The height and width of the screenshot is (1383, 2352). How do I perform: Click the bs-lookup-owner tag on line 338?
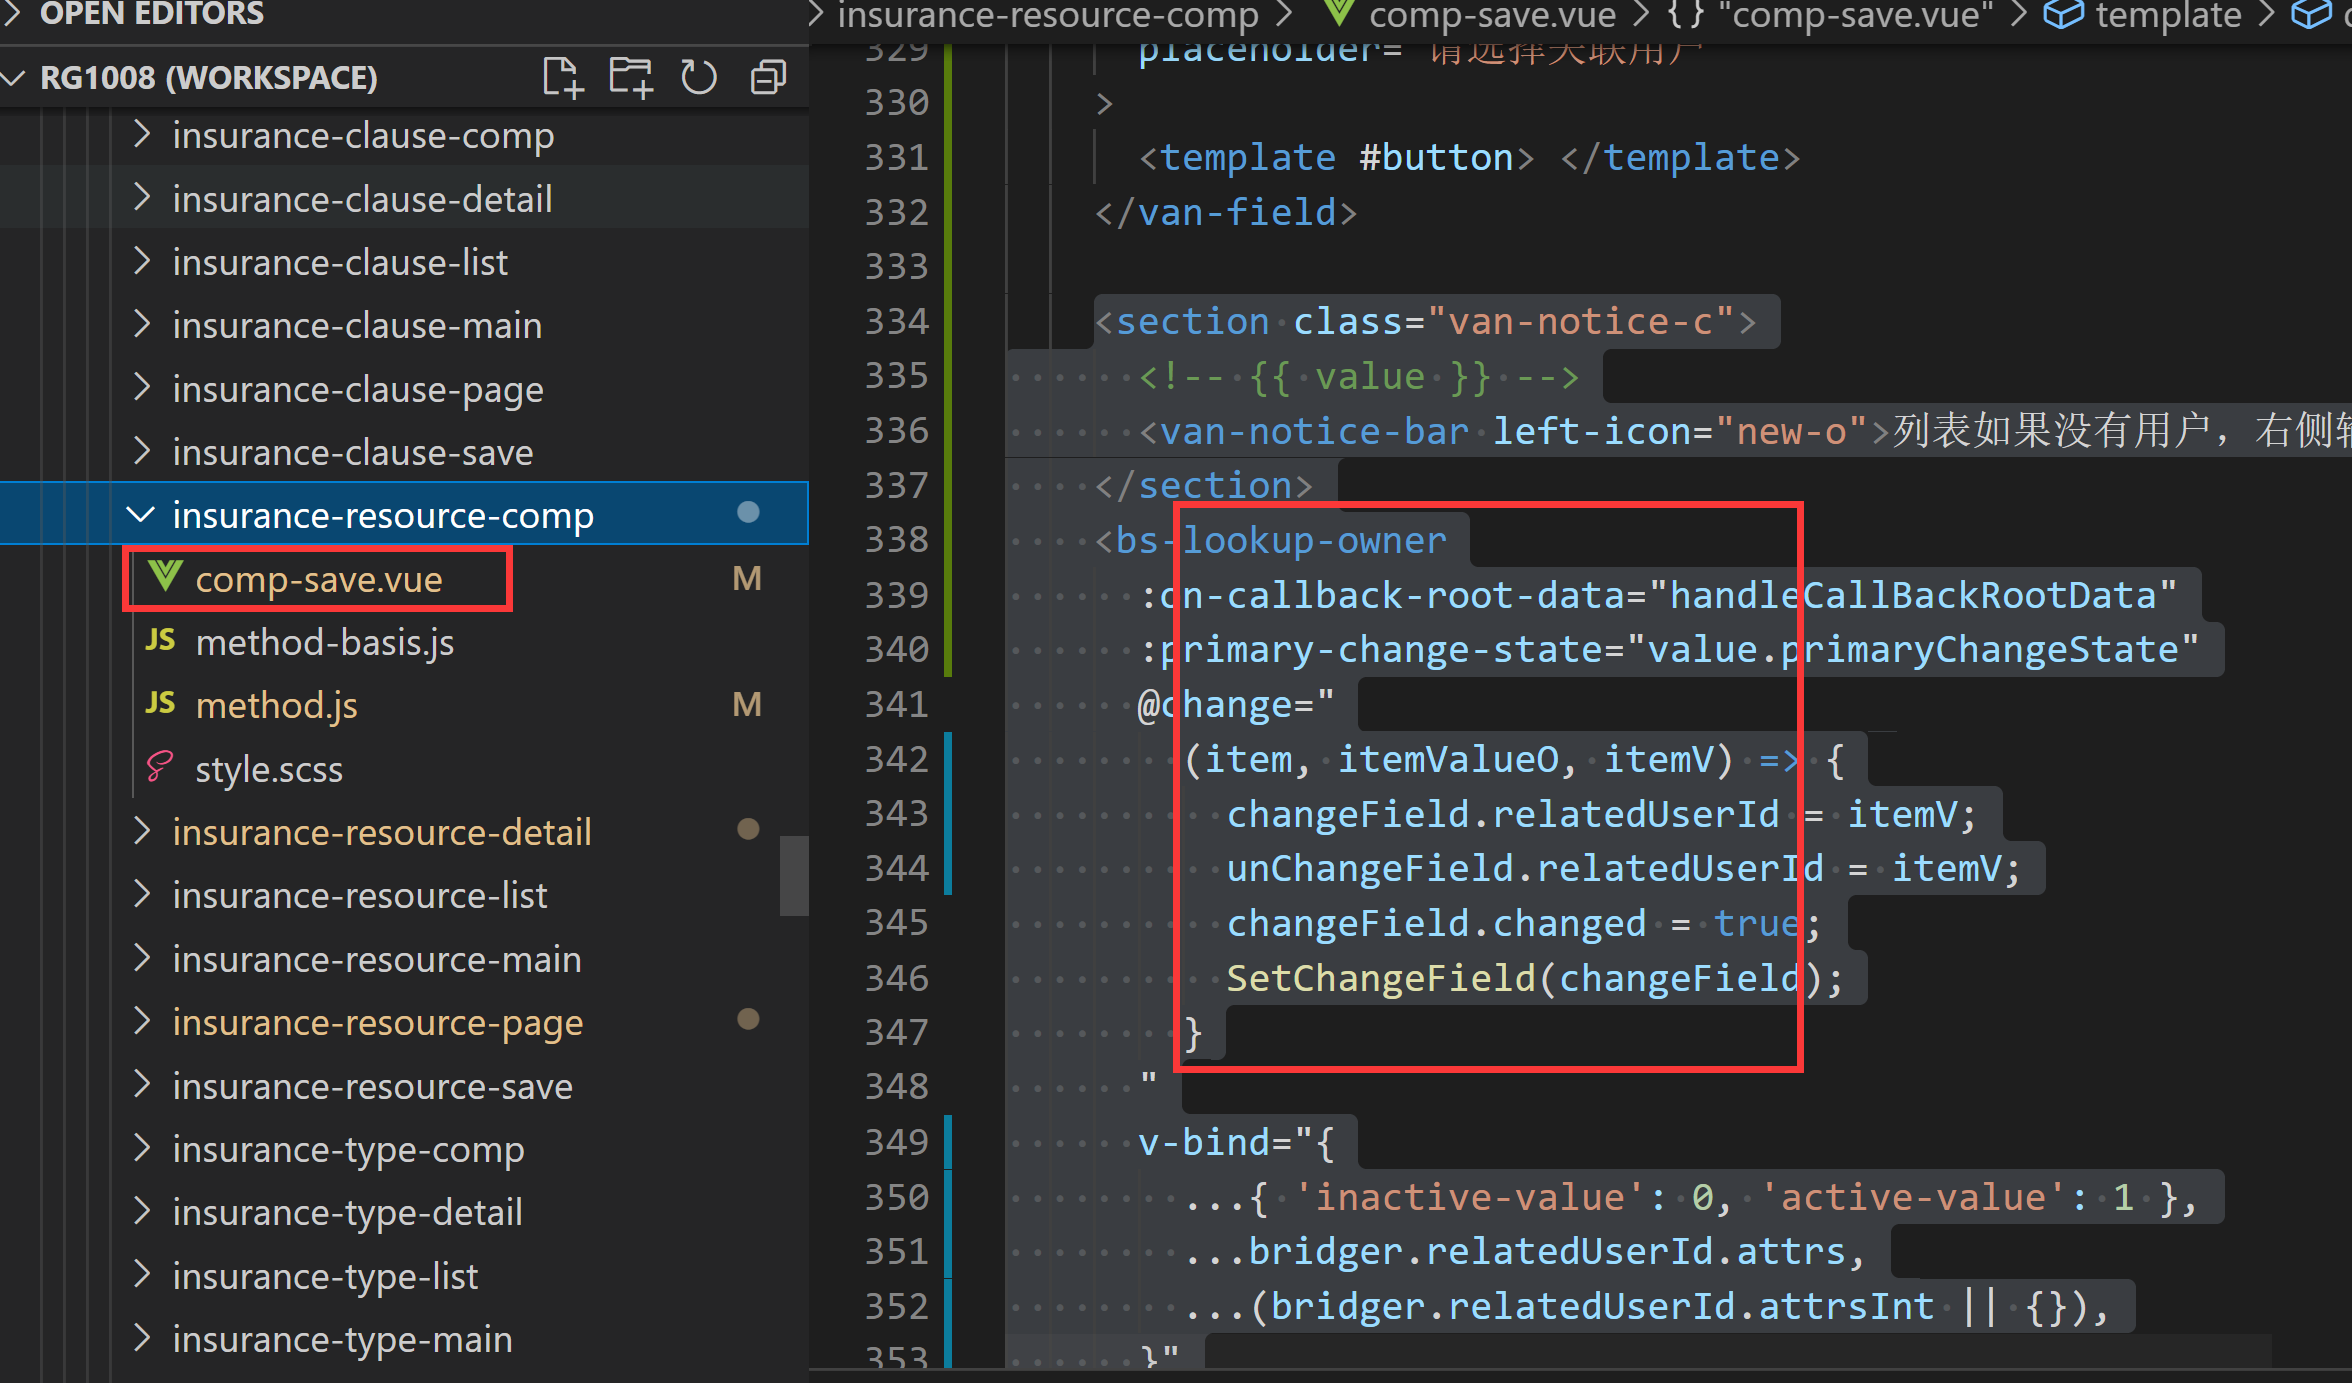1281,540
